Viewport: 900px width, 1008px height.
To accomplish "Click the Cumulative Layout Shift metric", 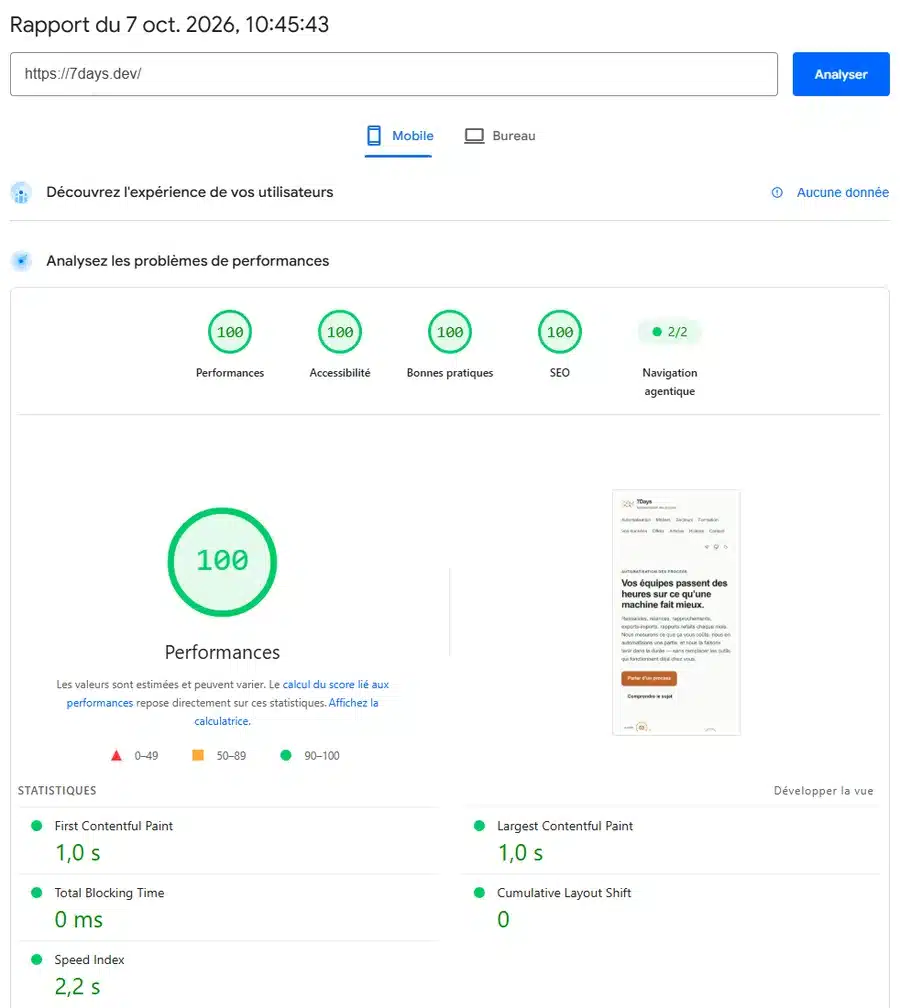I will (671, 908).
